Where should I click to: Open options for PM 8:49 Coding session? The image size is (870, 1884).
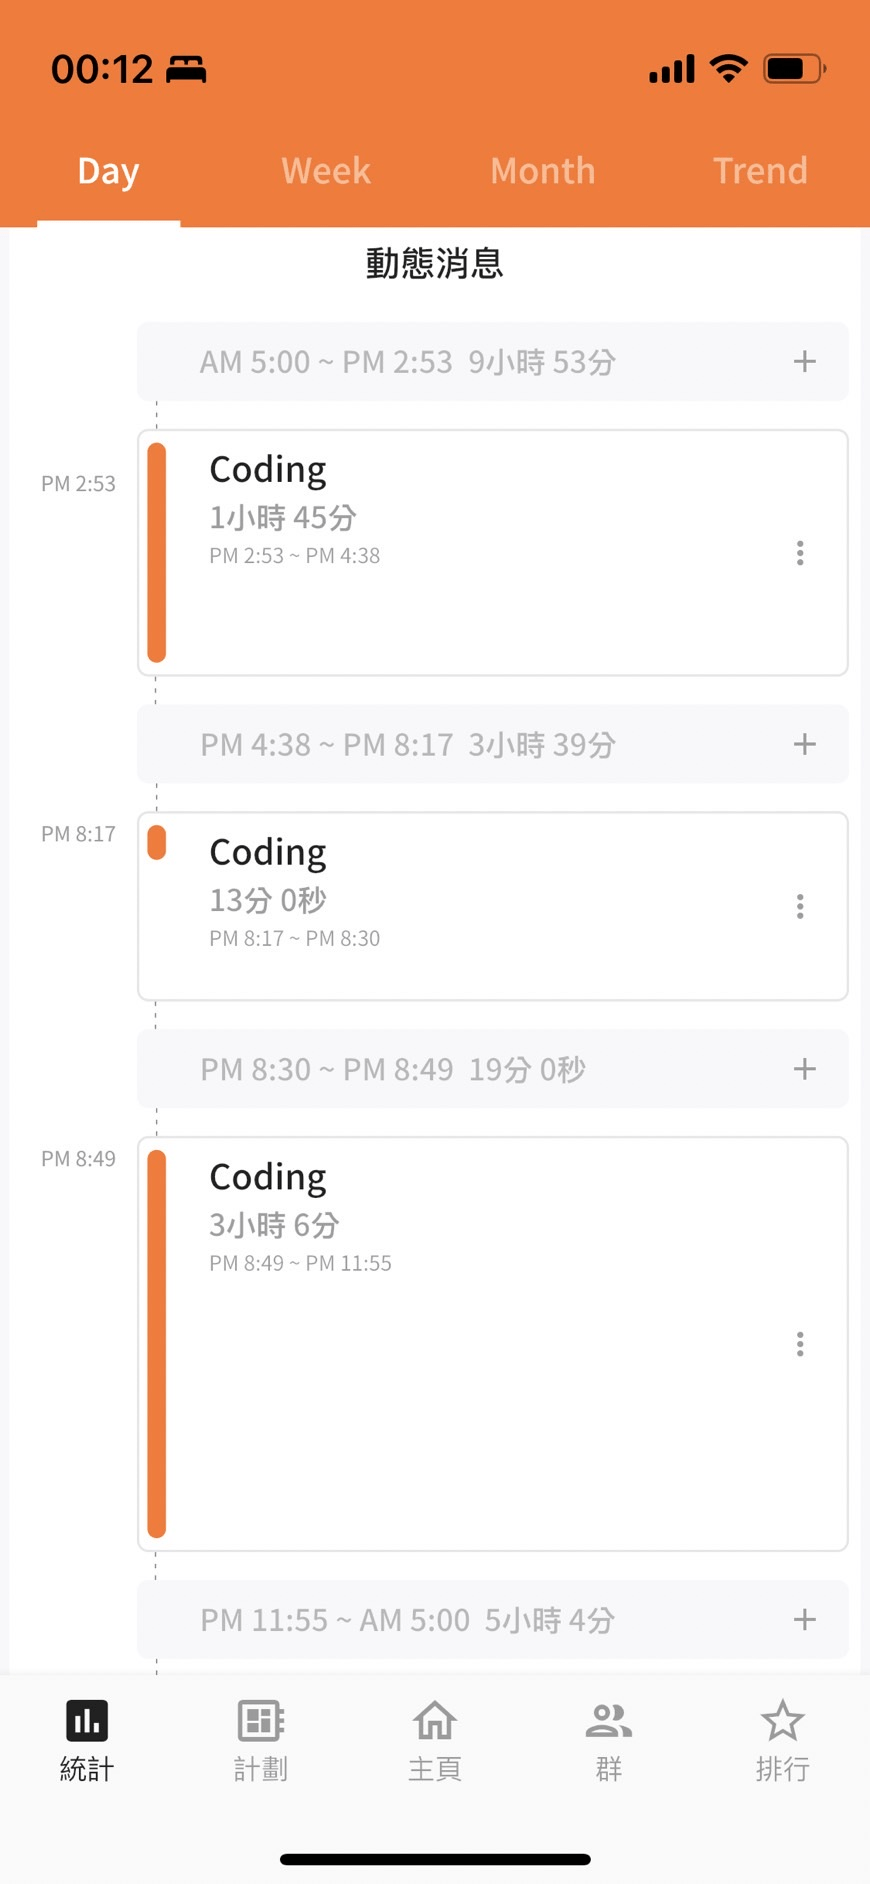800,1344
